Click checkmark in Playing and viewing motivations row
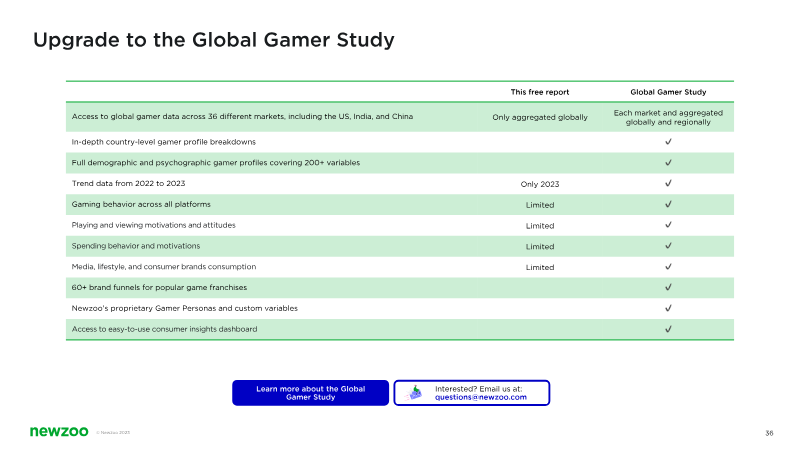Image resolution: width=800 pixels, height=450 pixels. (x=668, y=224)
